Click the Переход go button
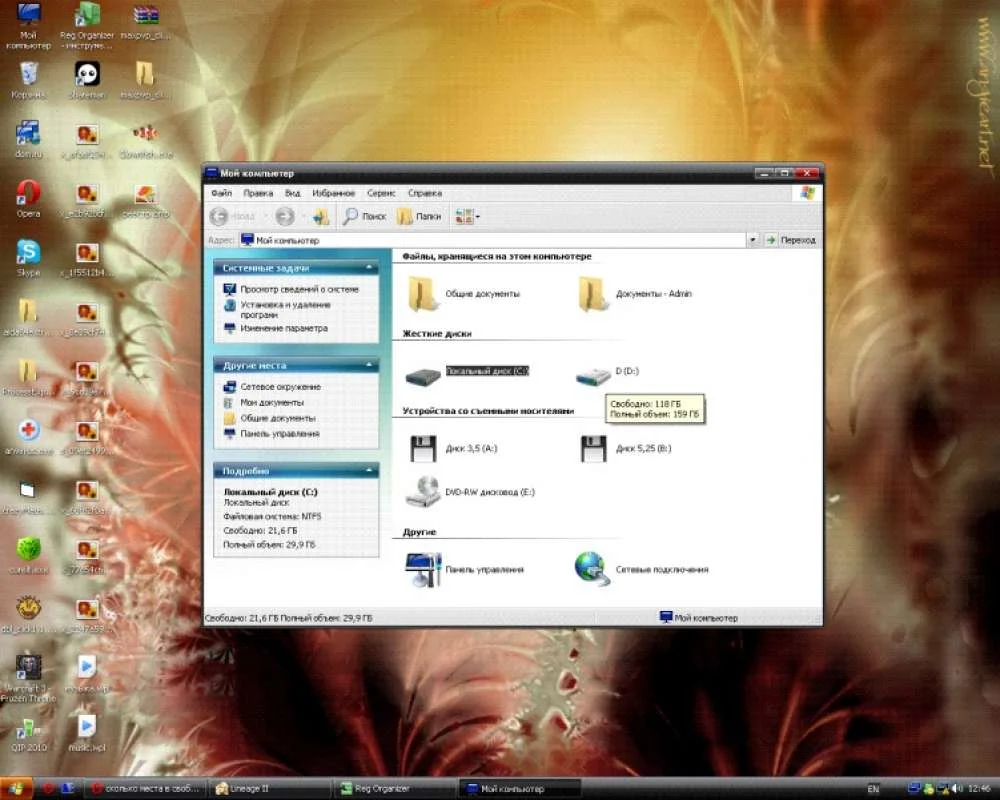Viewport: 1000px width, 800px height. point(791,240)
